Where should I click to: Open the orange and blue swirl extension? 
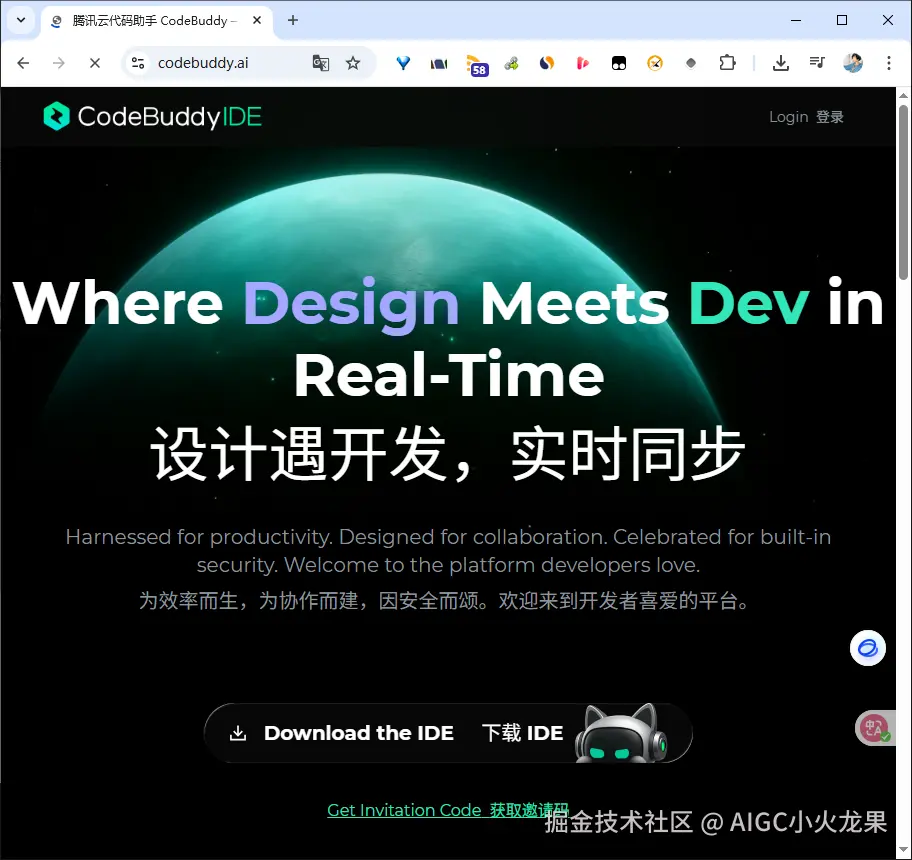tap(547, 63)
